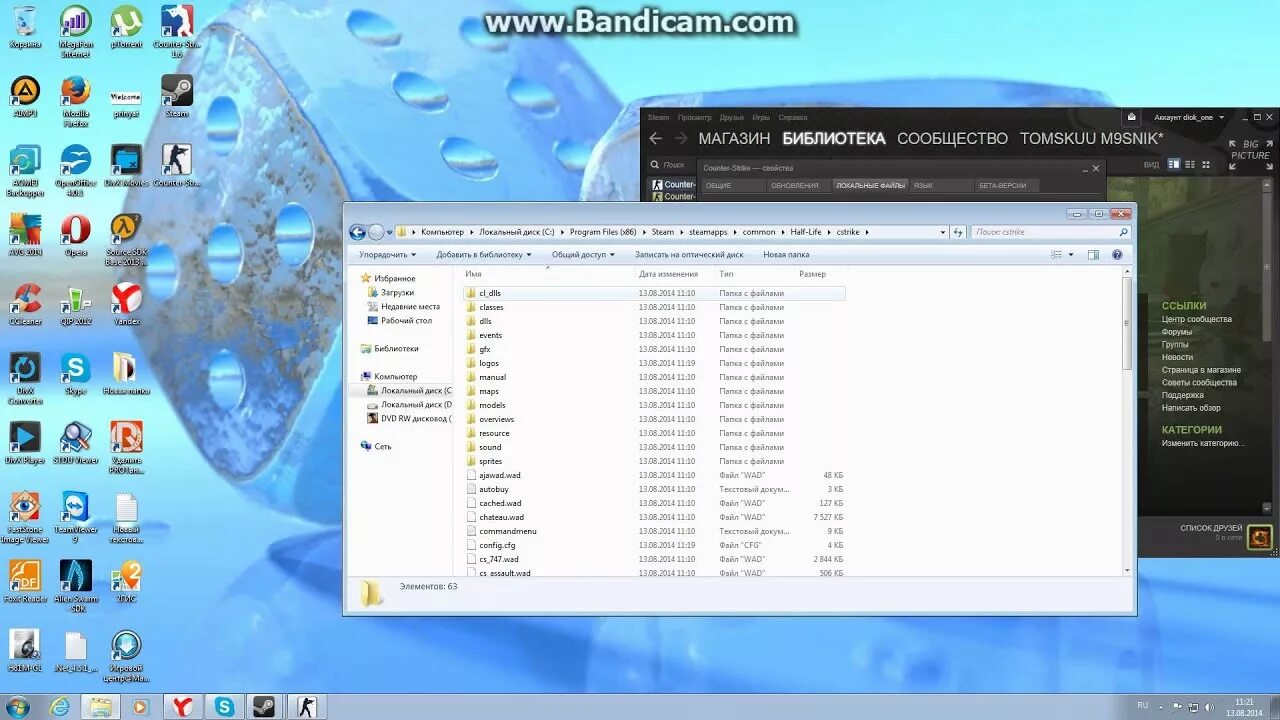Image resolution: width=1280 pixels, height=720 pixels.
Task: Expand path arrow after Half-Life breadcrumb
Action: tap(830, 232)
